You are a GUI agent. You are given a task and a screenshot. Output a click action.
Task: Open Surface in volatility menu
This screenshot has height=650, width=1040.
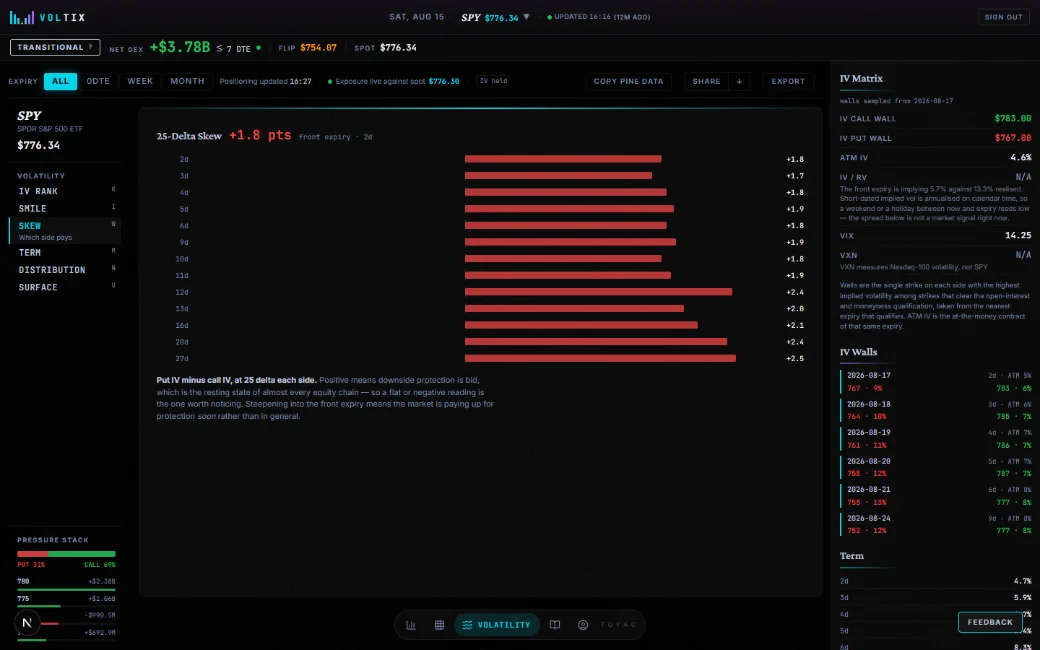(65, 287)
